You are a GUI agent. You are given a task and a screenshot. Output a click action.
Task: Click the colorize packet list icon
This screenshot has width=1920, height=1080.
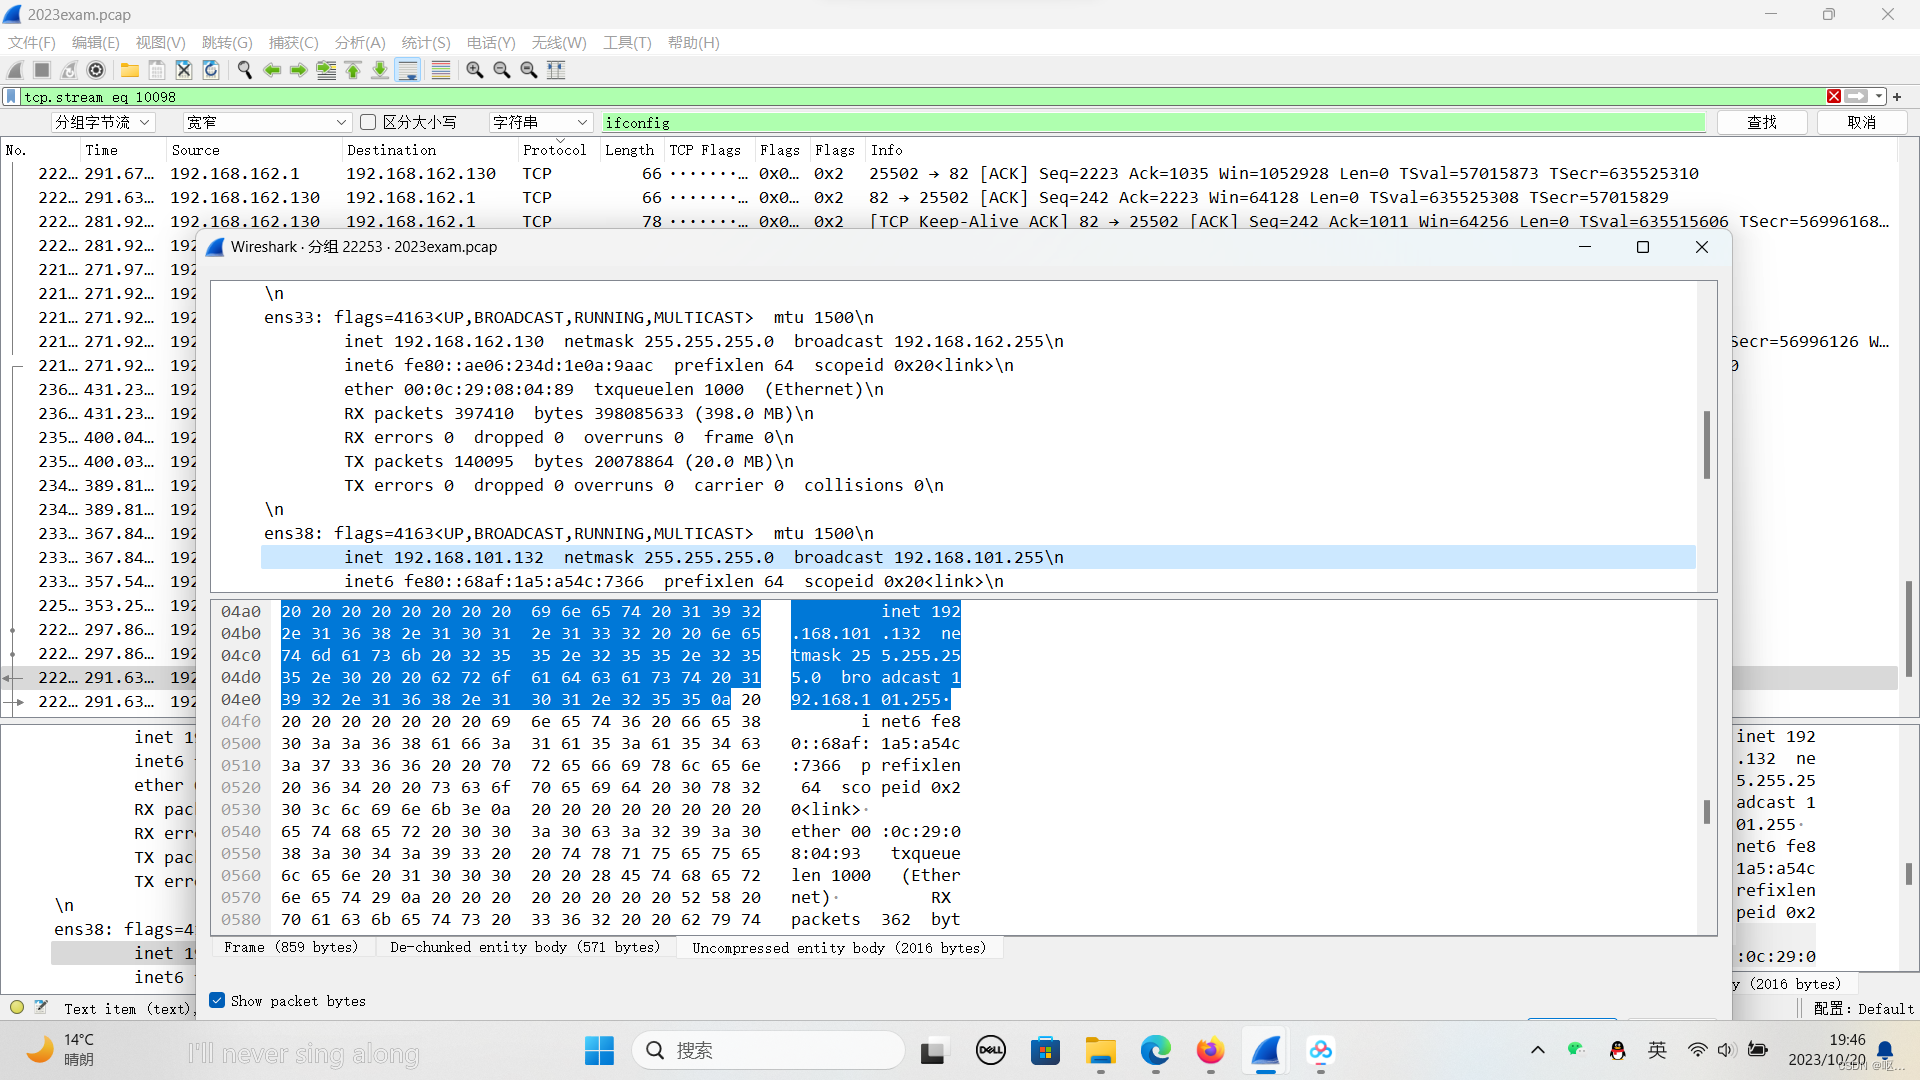[x=440, y=70]
